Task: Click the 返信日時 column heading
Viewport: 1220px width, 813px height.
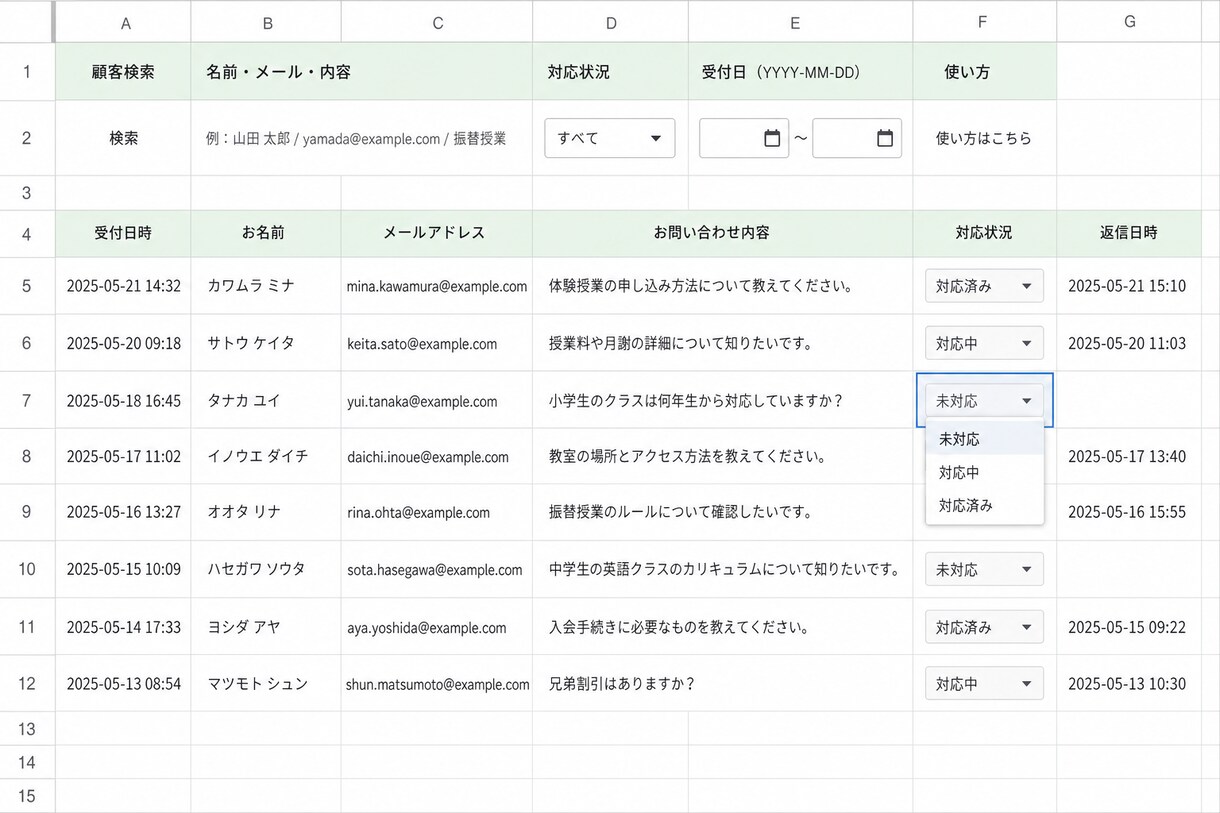Action: pos(1129,233)
